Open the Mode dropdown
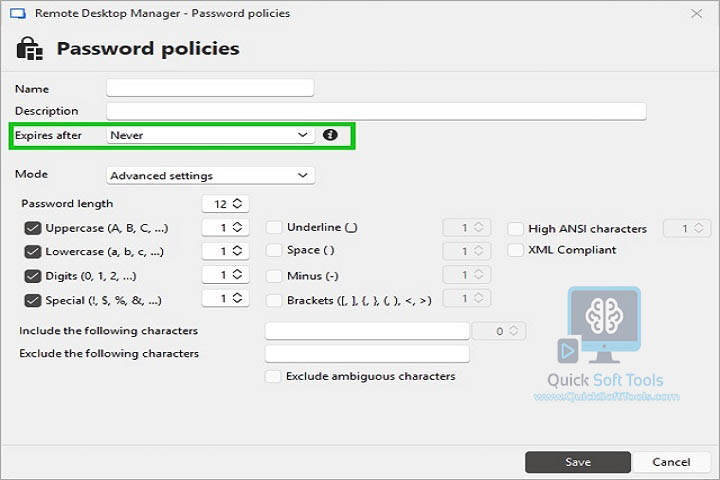Screen dimensions: 720x480 pos(211,175)
